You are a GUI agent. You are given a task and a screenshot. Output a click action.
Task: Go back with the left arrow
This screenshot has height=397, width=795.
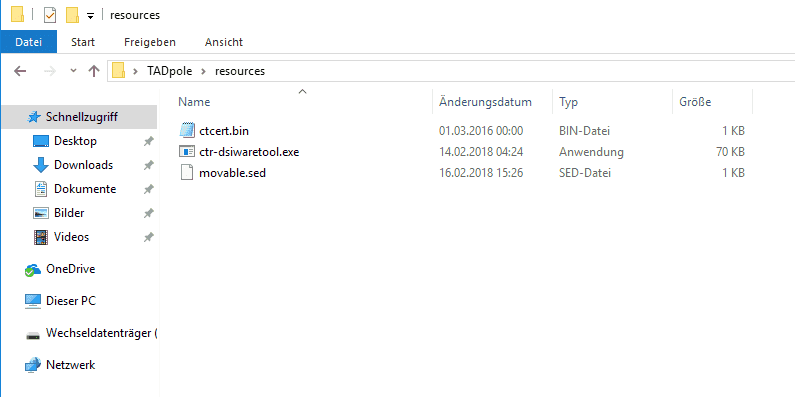click(x=20, y=71)
